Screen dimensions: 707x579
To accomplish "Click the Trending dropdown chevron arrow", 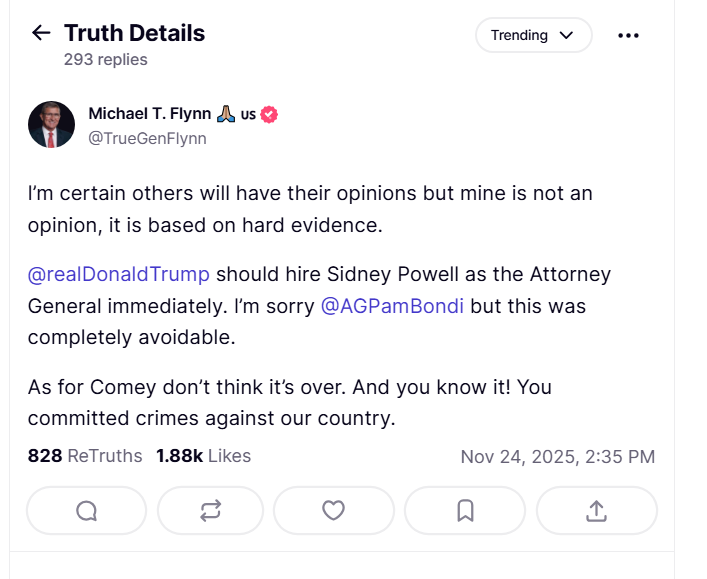I will tap(567, 35).
